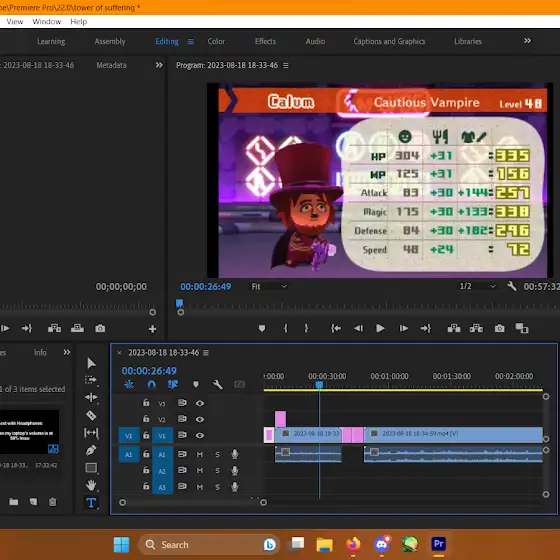Select the Razor tool
560x560 pixels.
91,415
